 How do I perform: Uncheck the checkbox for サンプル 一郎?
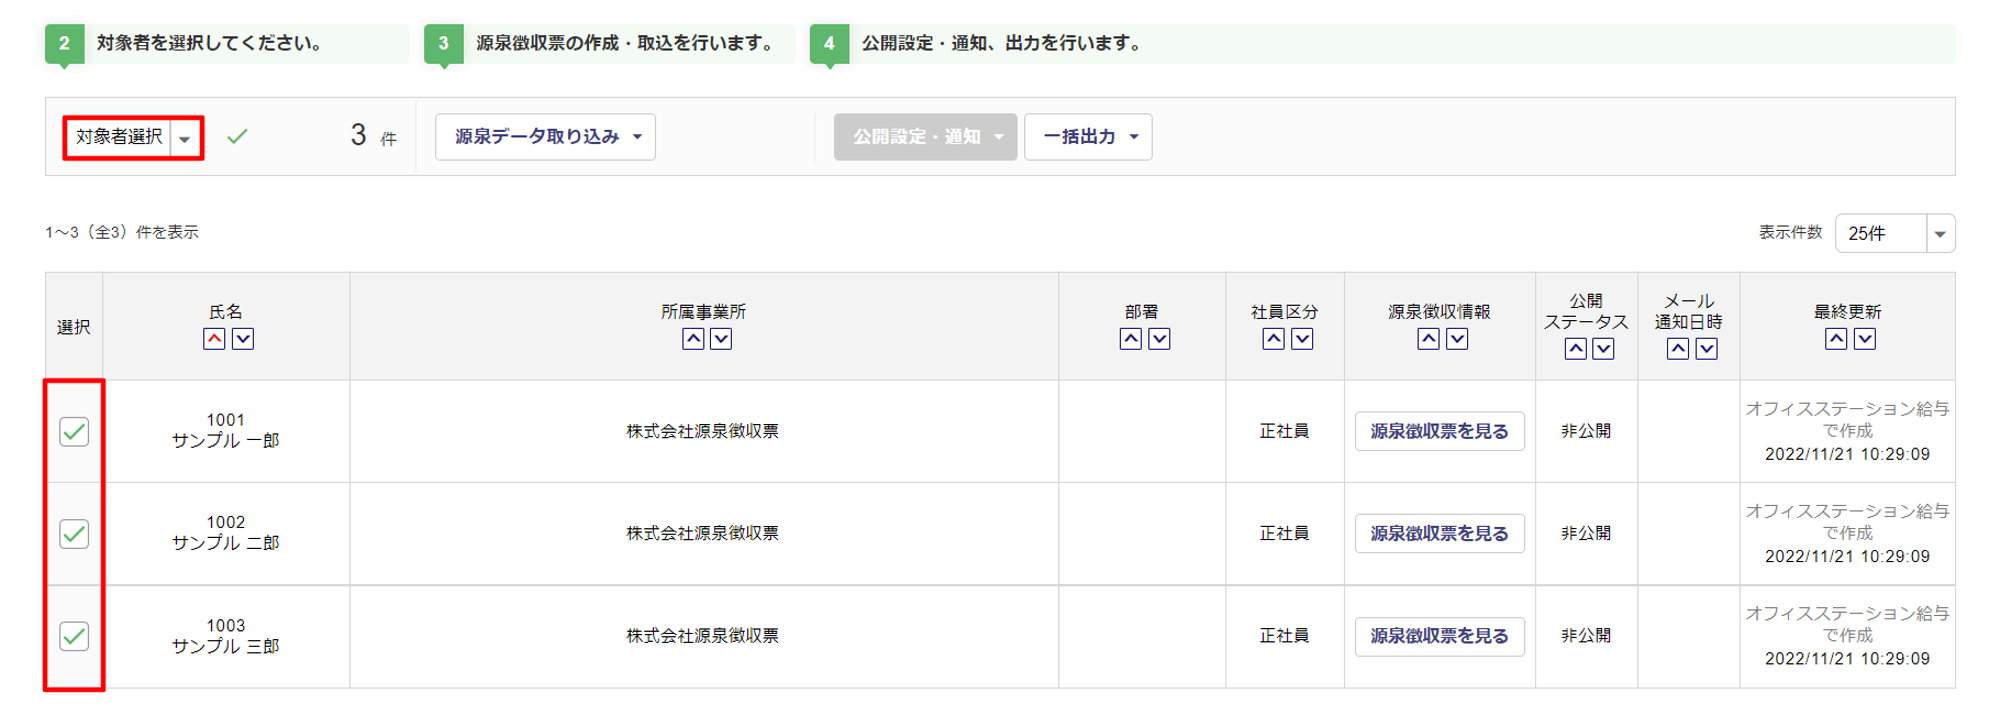point(74,432)
